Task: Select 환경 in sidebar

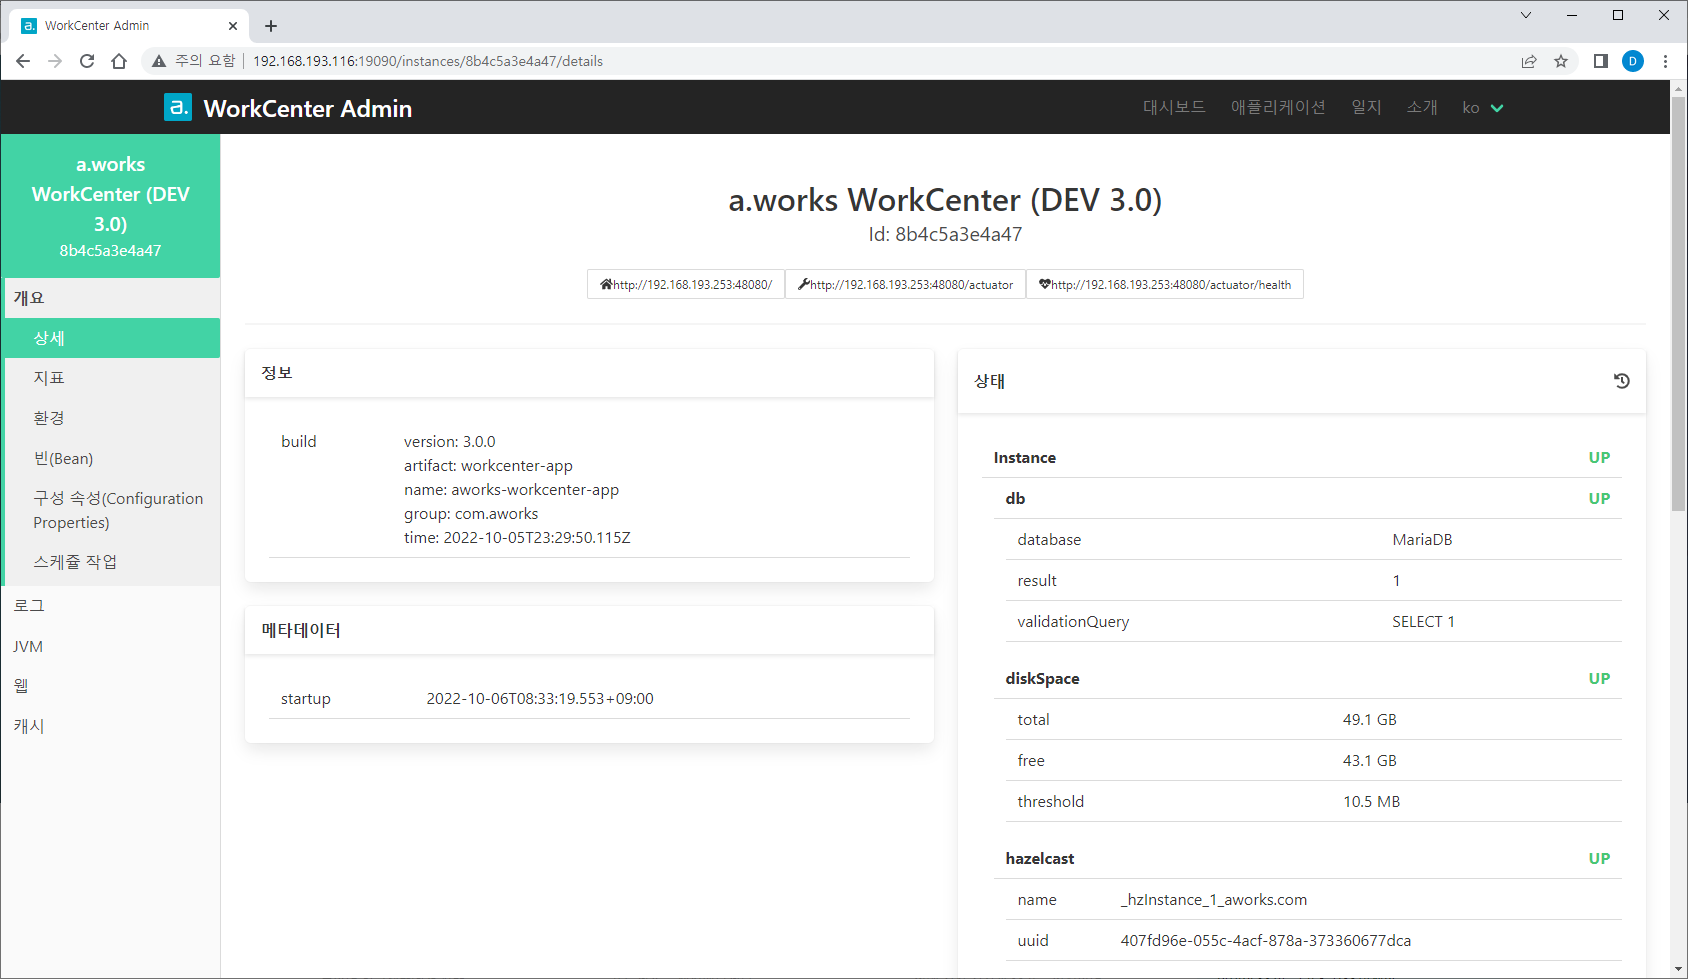Action: (111, 418)
